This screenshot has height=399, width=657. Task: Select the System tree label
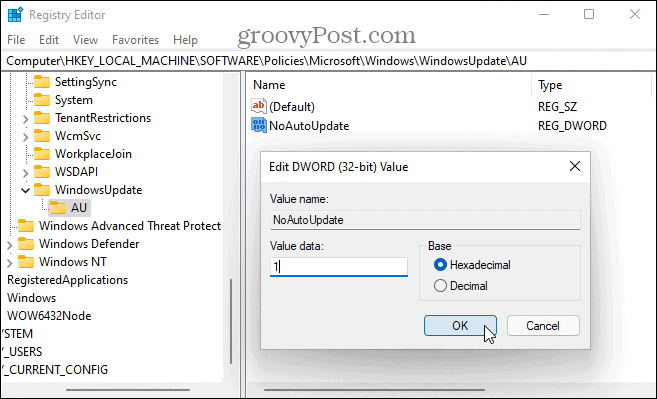coord(74,100)
